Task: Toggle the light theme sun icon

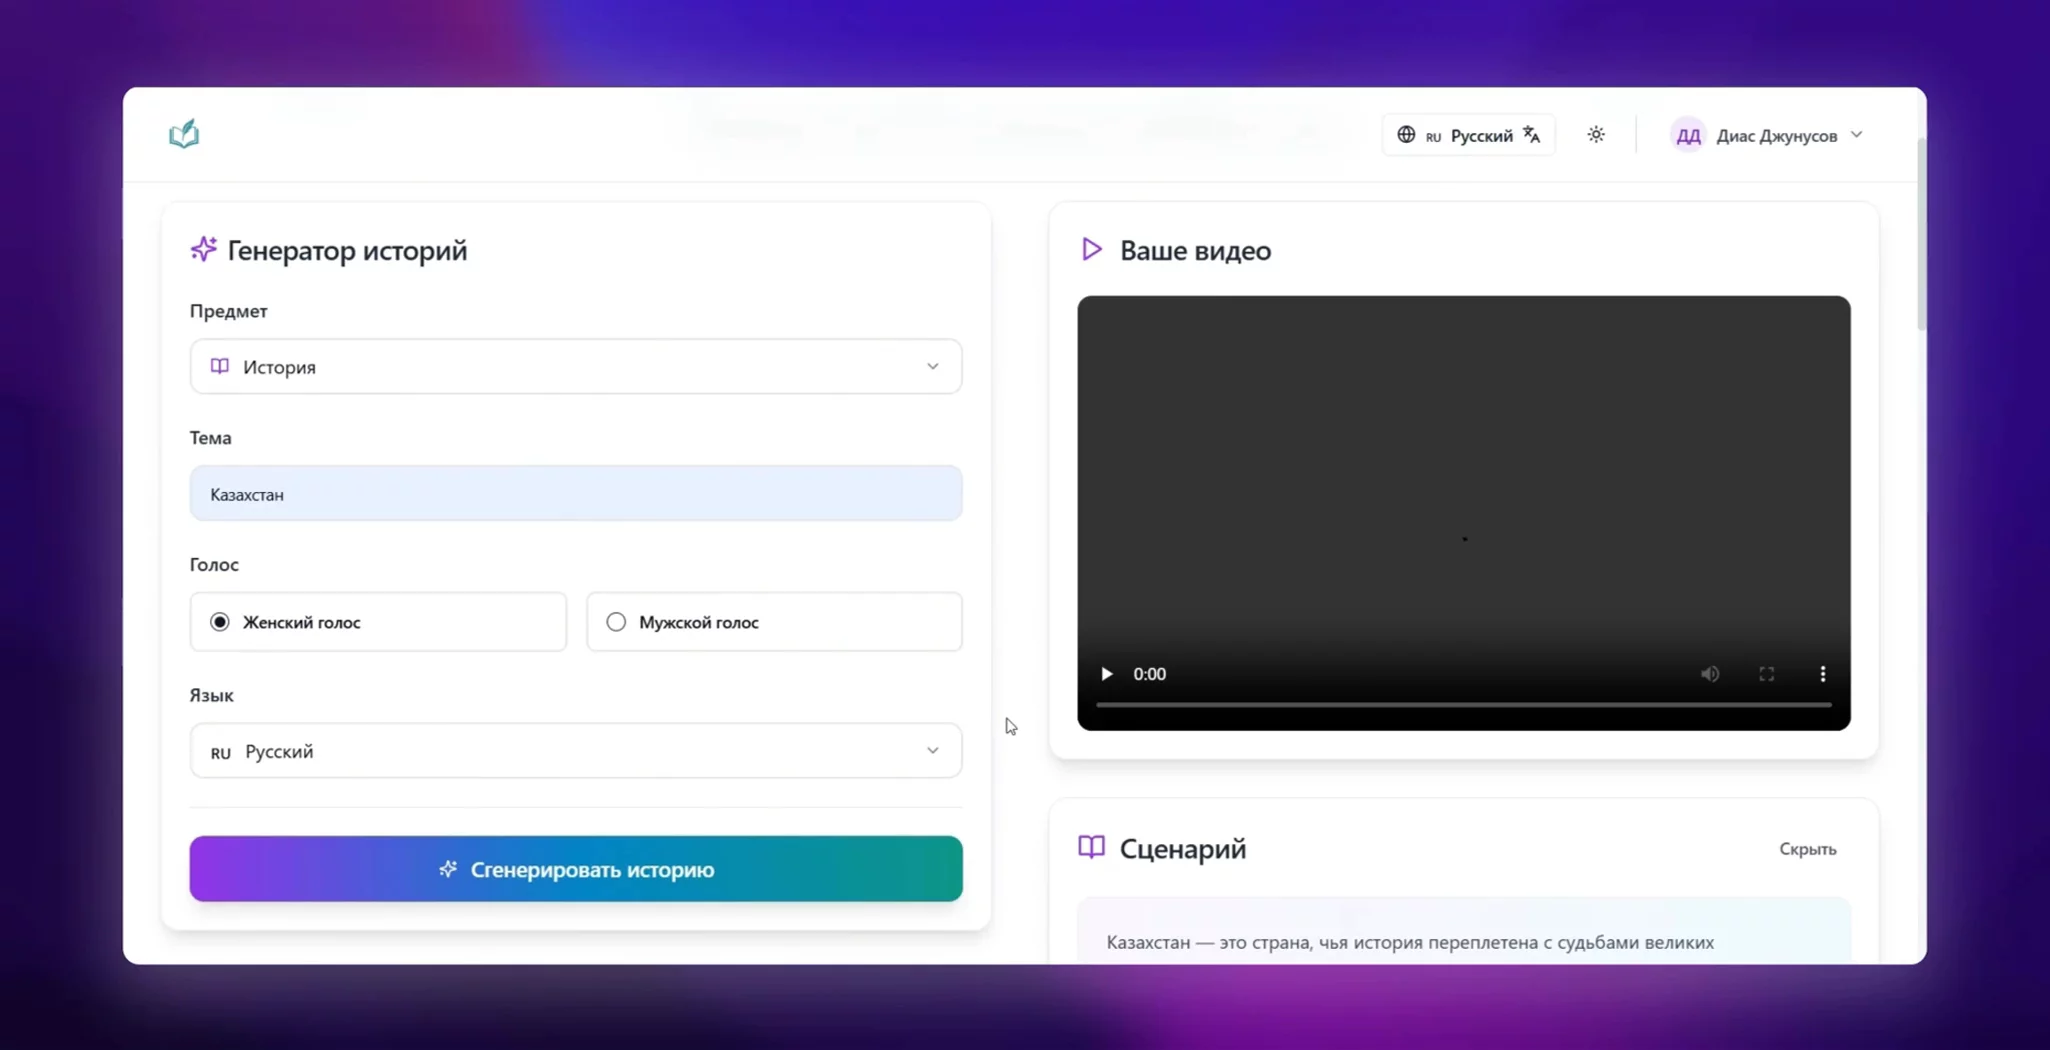Action: pyautogui.click(x=1596, y=134)
